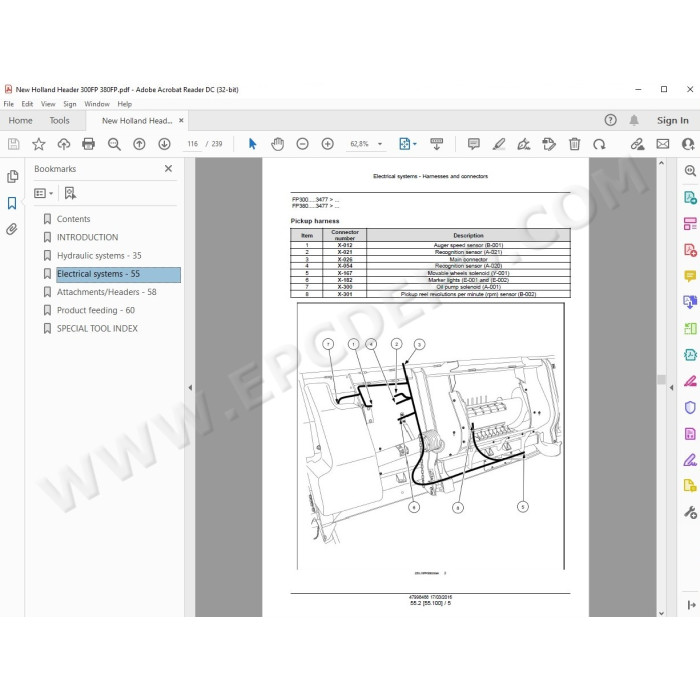Open the Window menu
This screenshot has width=700, height=700.
pos(97,104)
